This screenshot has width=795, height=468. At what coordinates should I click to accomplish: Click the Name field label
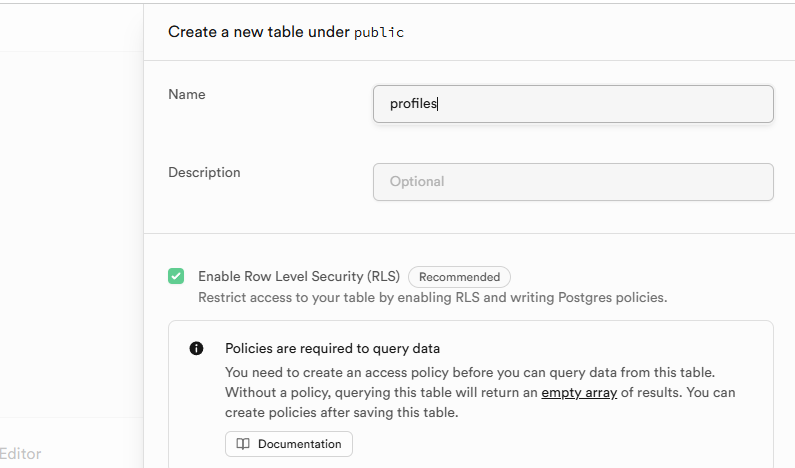coord(187,94)
